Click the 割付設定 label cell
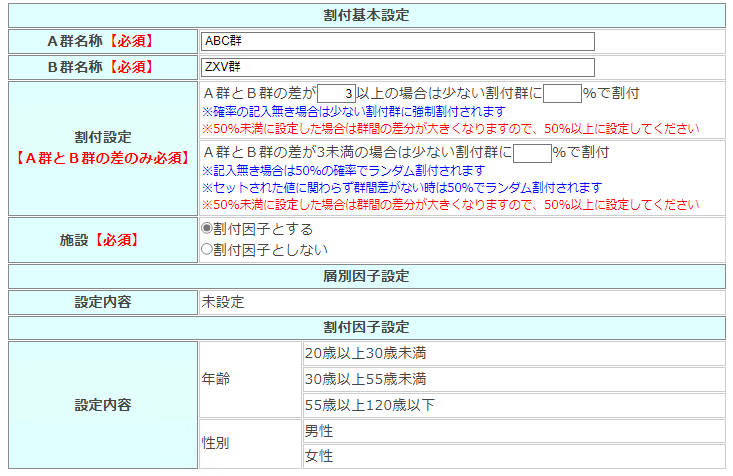 (103, 136)
